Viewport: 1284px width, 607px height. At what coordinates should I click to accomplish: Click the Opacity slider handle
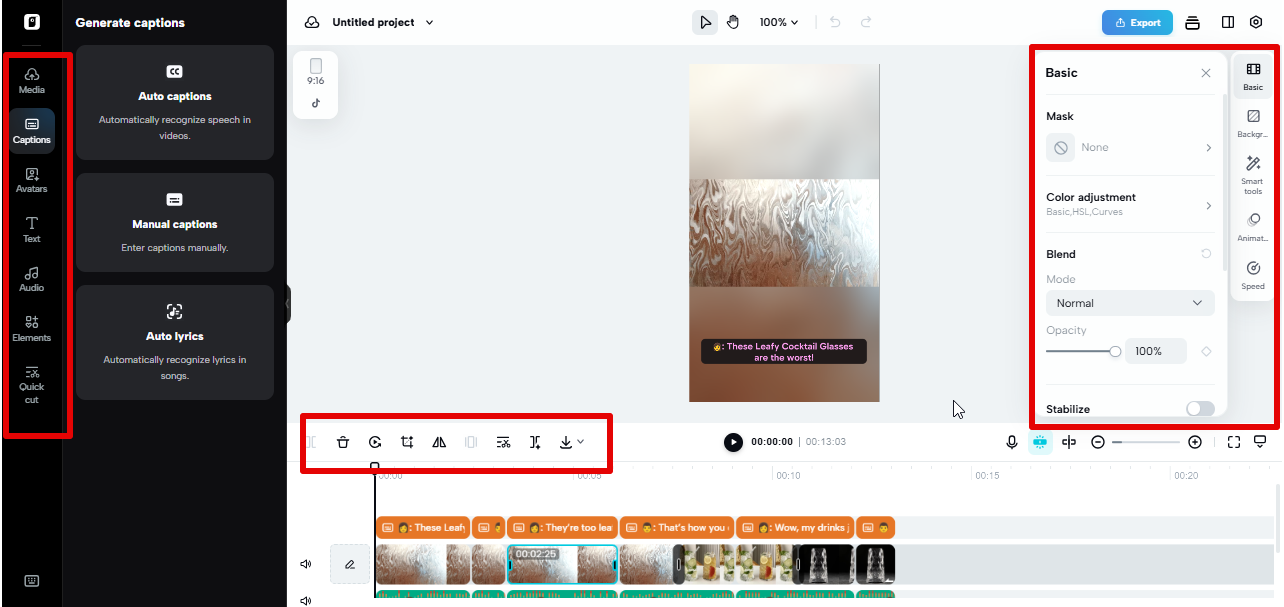[x=1115, y=351]
